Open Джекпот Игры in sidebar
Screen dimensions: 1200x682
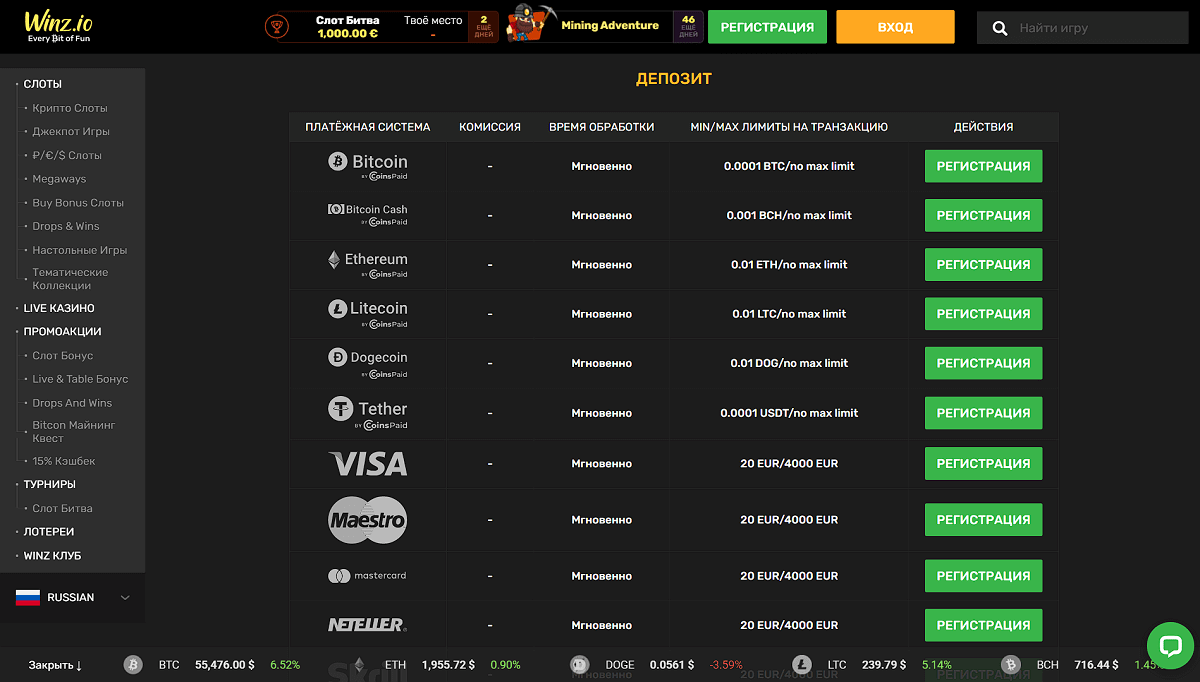pyautogui.click(x=71, y=131)
